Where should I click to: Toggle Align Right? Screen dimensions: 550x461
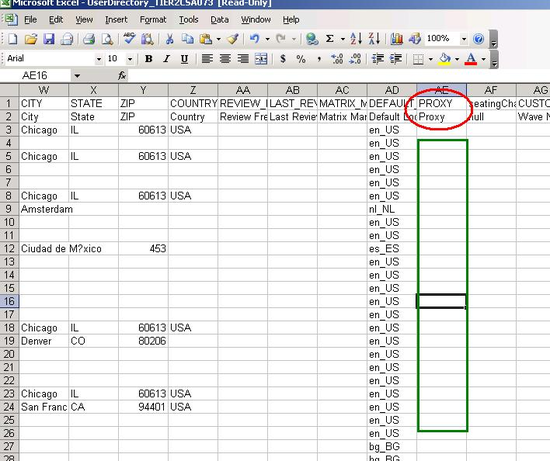pos(243,59)
